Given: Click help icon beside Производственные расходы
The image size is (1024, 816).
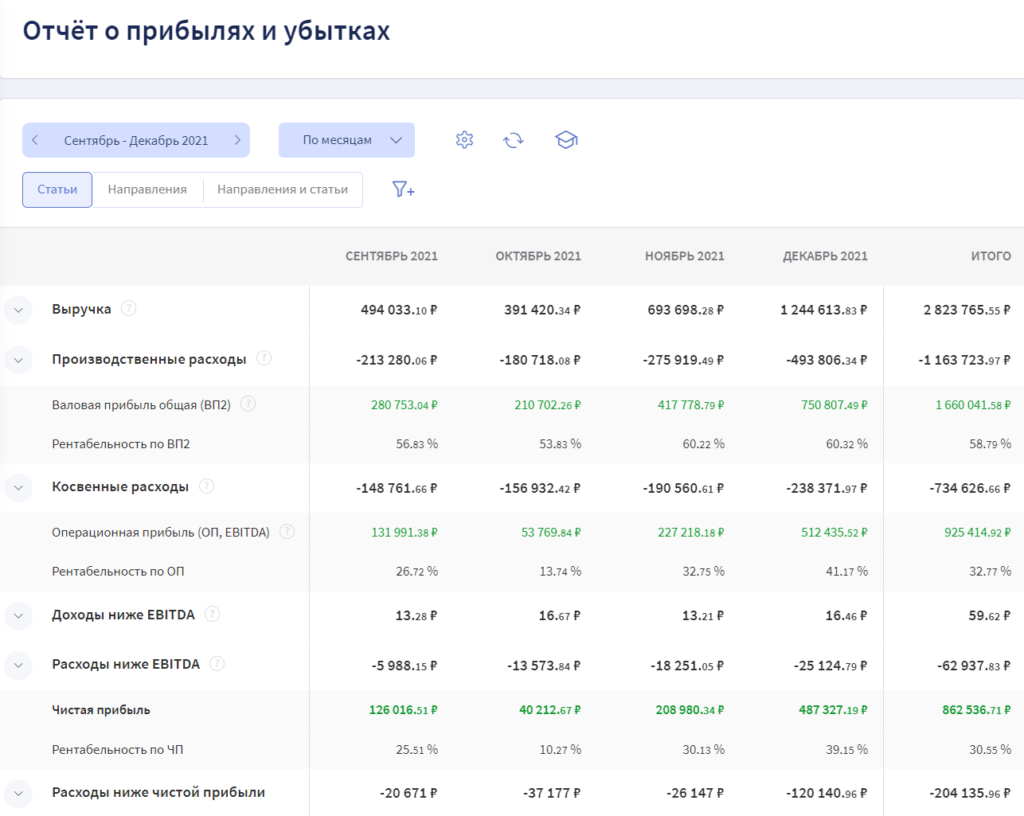Looking at the screenshot, I should [264, 358].
